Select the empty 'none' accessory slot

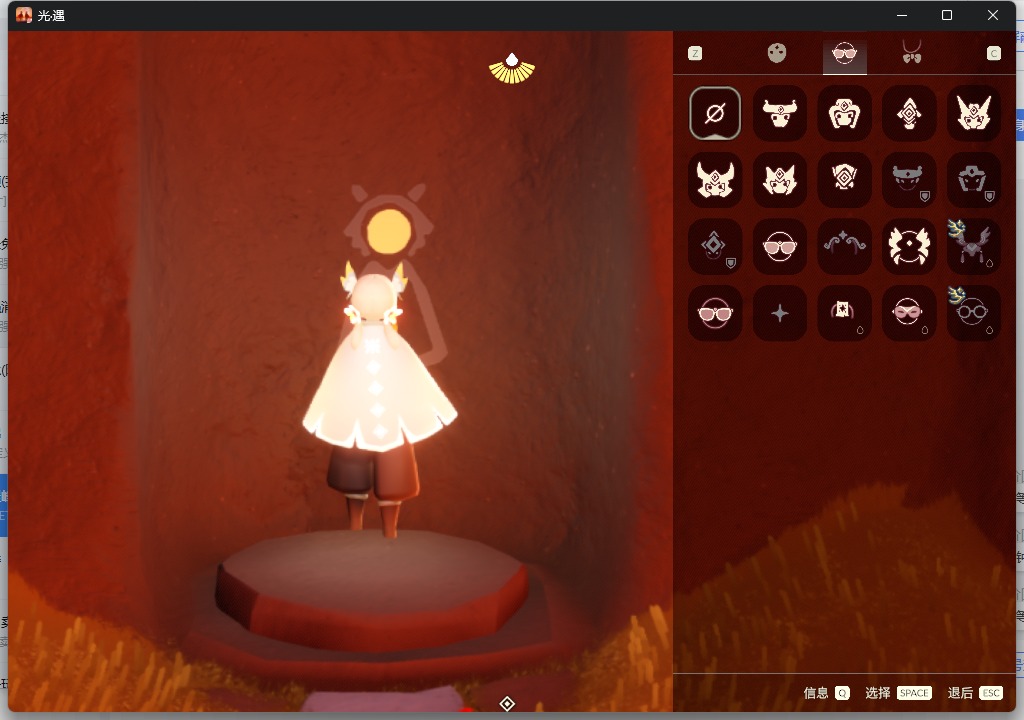click(x=715, y=113)
